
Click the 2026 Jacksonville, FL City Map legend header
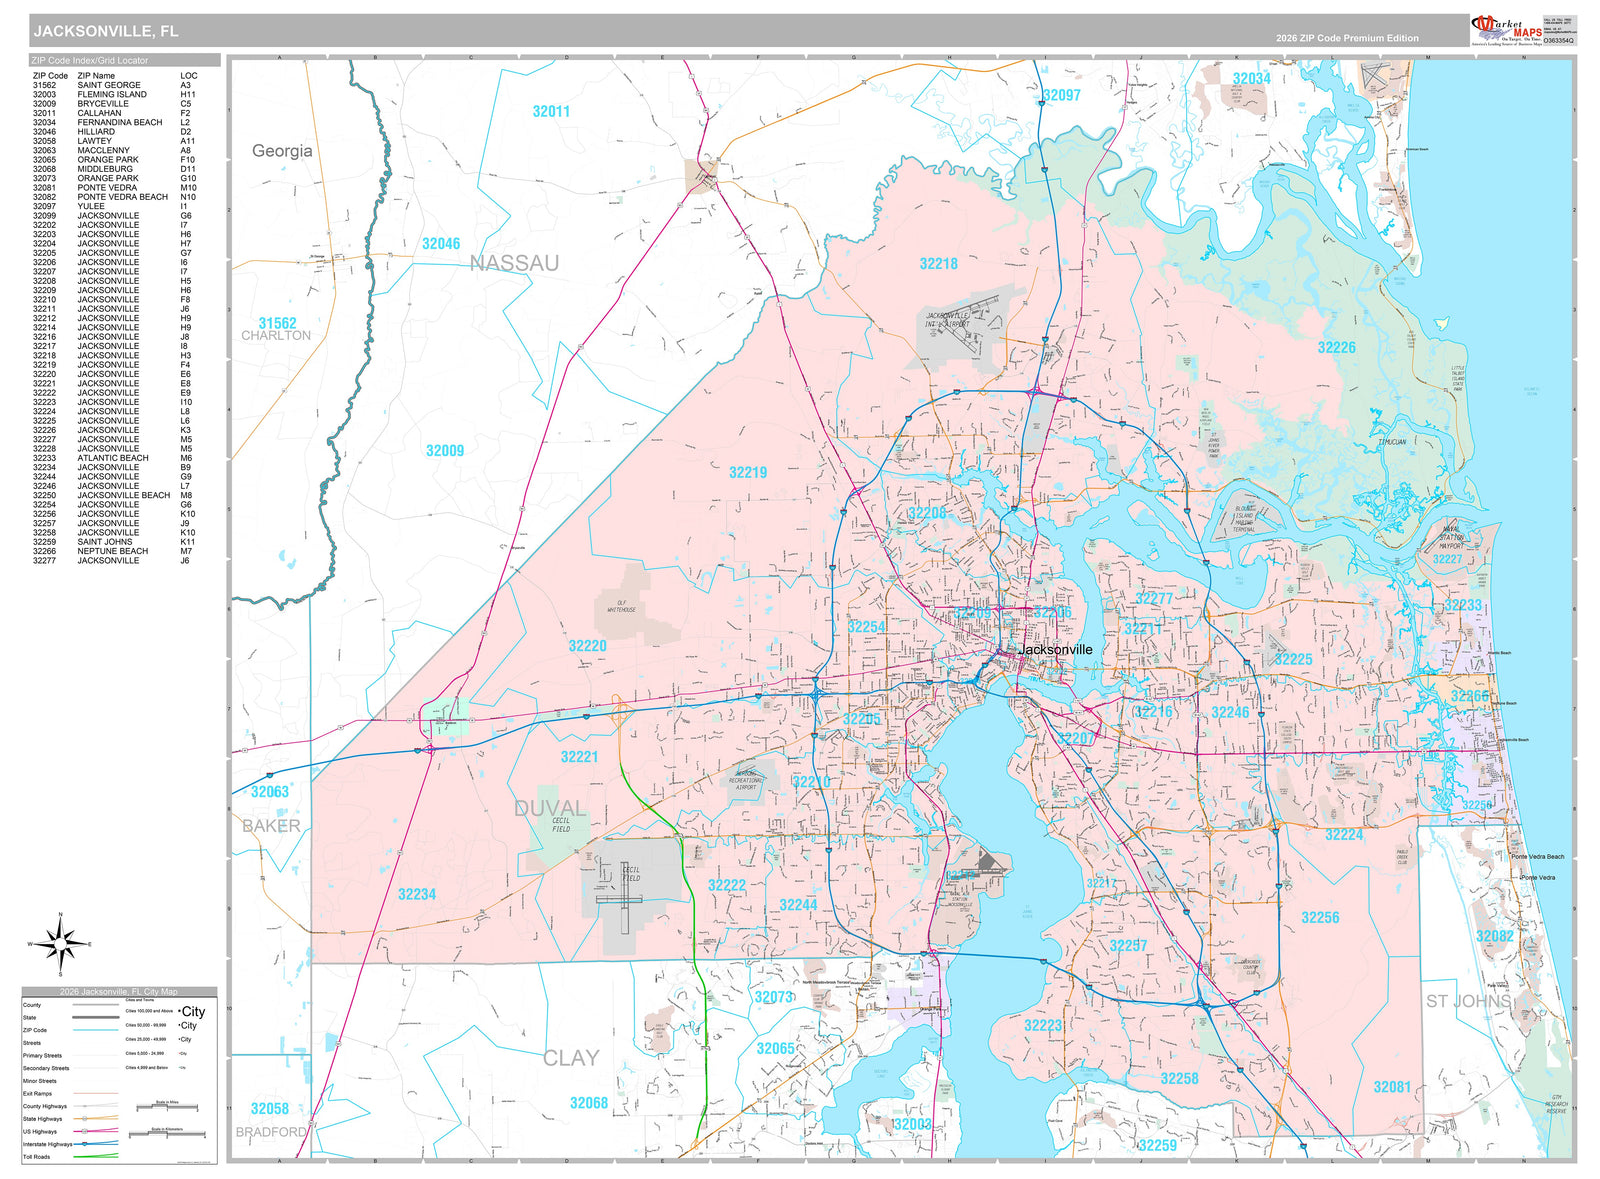[118, 992]
